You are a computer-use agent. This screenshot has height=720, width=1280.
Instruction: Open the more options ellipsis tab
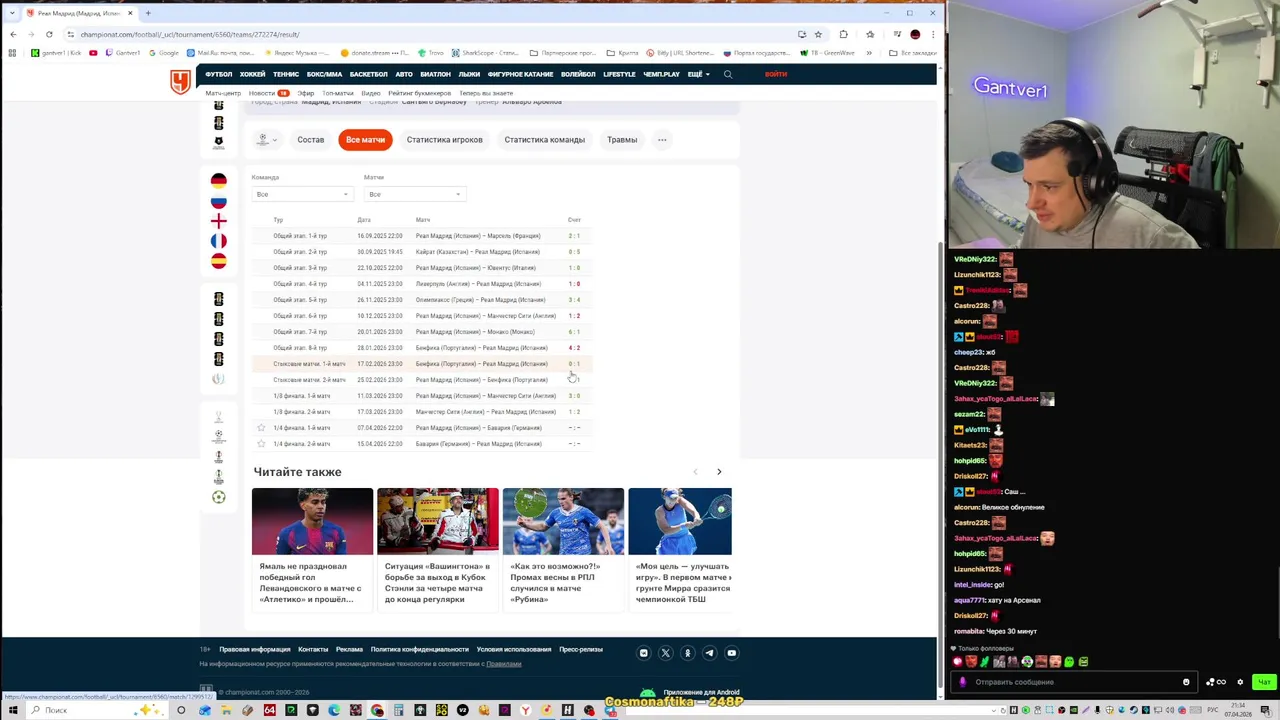662,140
